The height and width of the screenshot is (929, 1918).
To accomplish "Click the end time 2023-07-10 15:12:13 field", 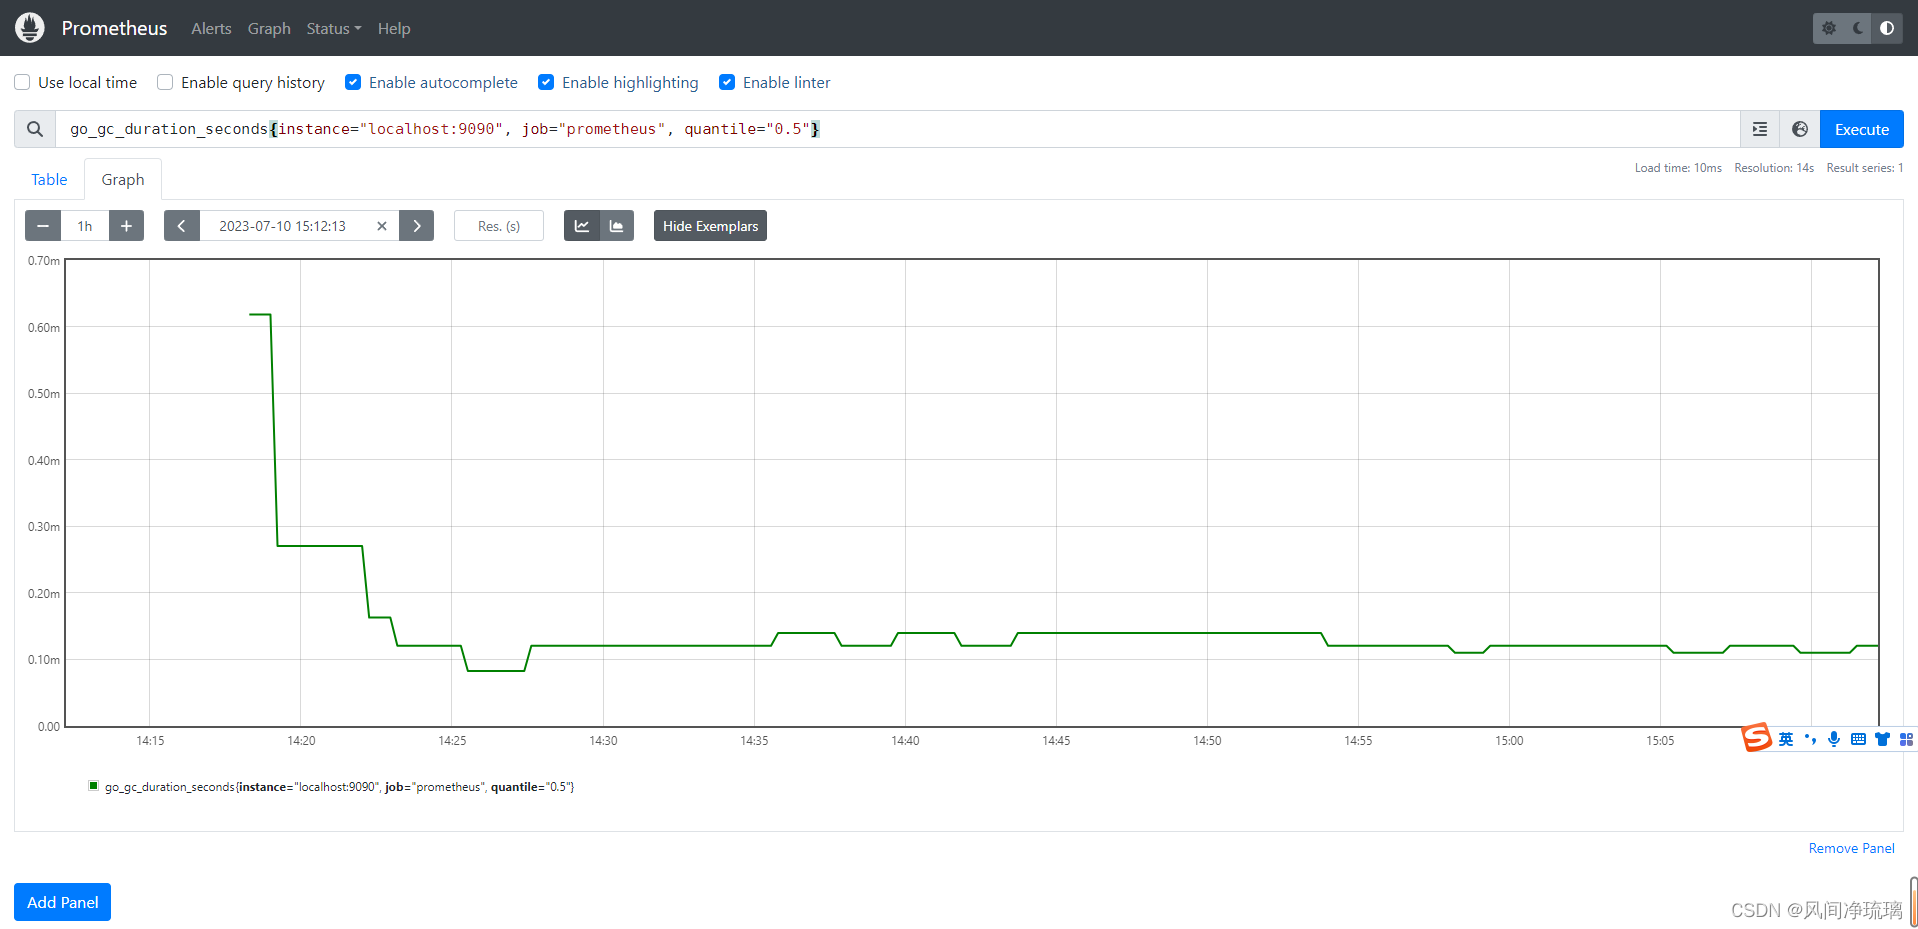I will tap(285, 226).
